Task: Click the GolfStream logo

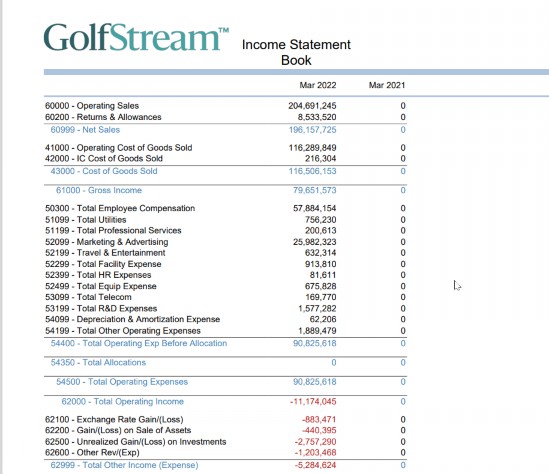Action: pos(136,37)
